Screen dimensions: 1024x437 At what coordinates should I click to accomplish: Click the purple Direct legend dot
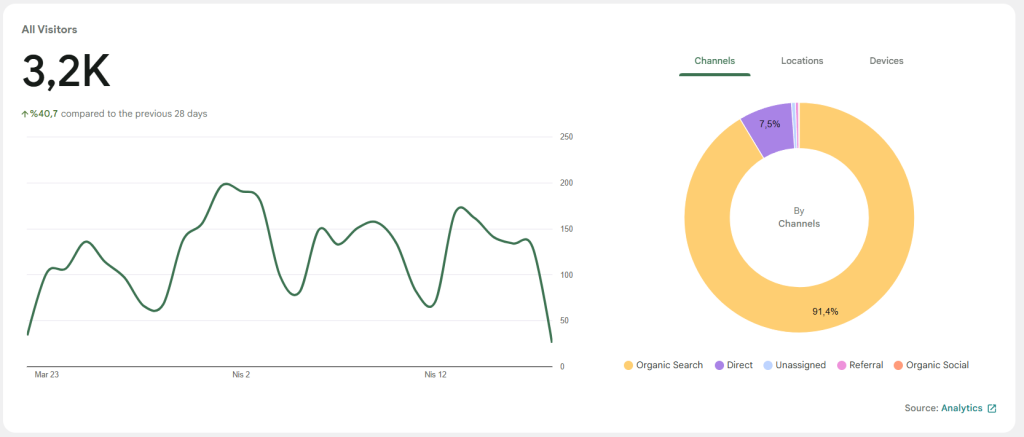coord(719,365)
